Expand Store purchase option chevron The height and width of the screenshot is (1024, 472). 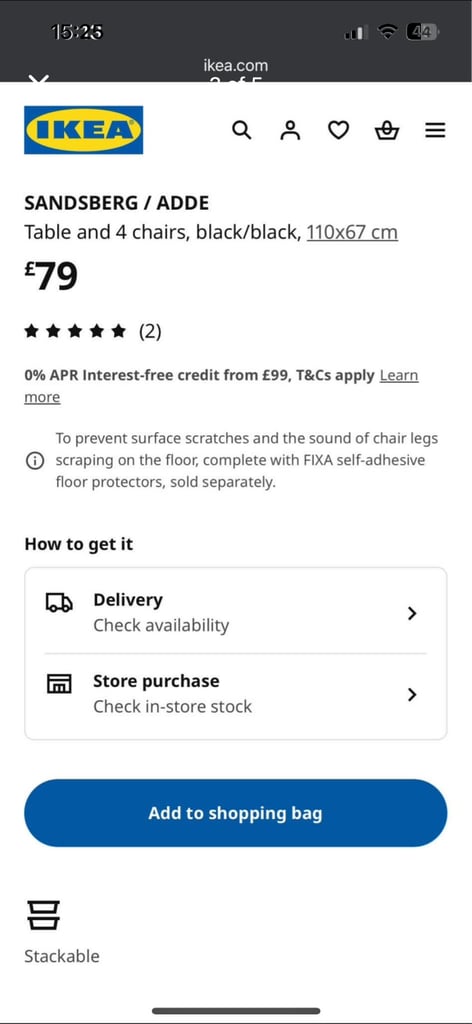[411, 694]
